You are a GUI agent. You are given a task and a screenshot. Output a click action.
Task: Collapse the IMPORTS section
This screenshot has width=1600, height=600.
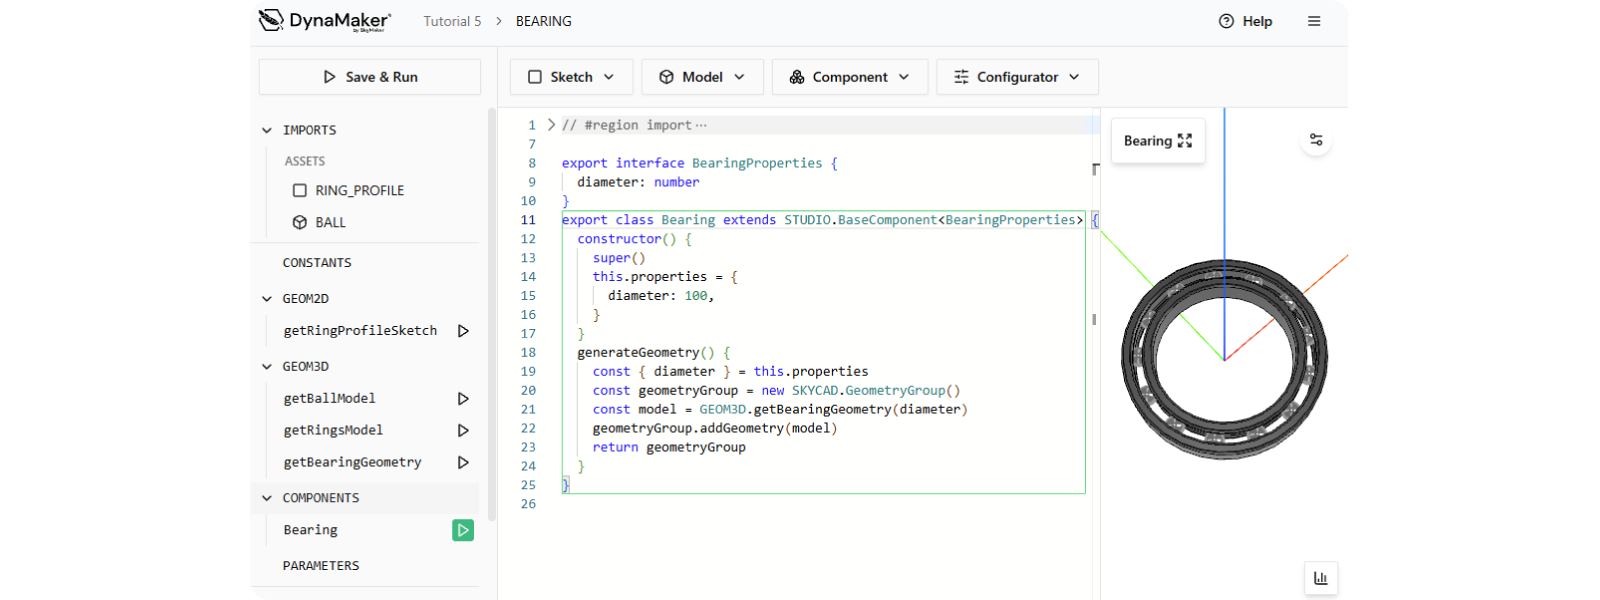[x=267, y=130]
